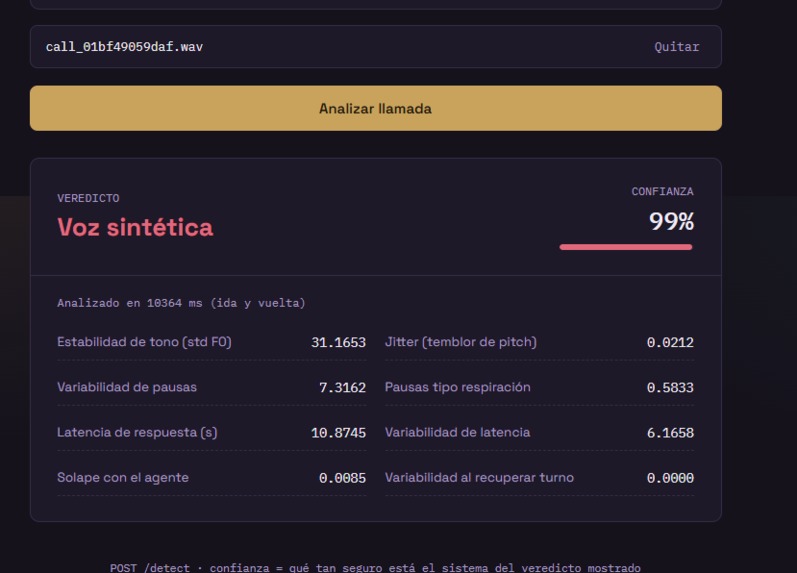Remove the file with Quitar link

point(677,47)
